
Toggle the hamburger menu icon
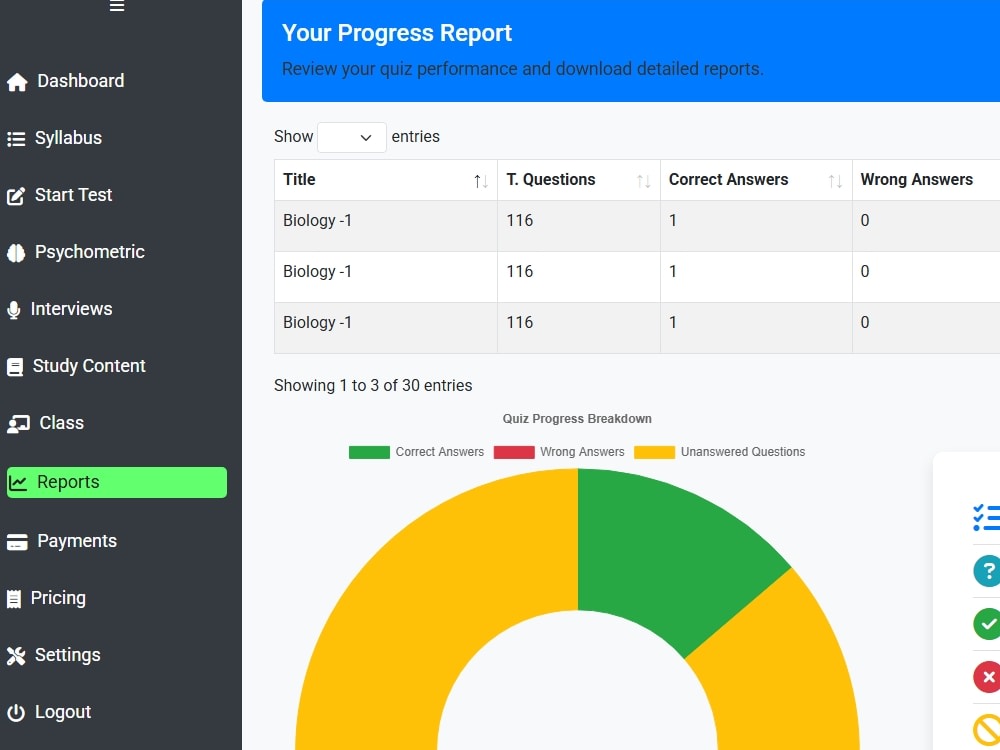(x=117, y=6)
